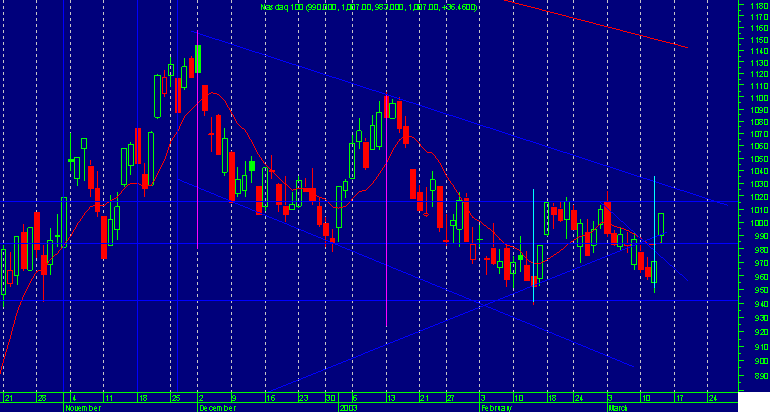Click the 940 price axis label
The image size is (770, 412).
point(761,304)
